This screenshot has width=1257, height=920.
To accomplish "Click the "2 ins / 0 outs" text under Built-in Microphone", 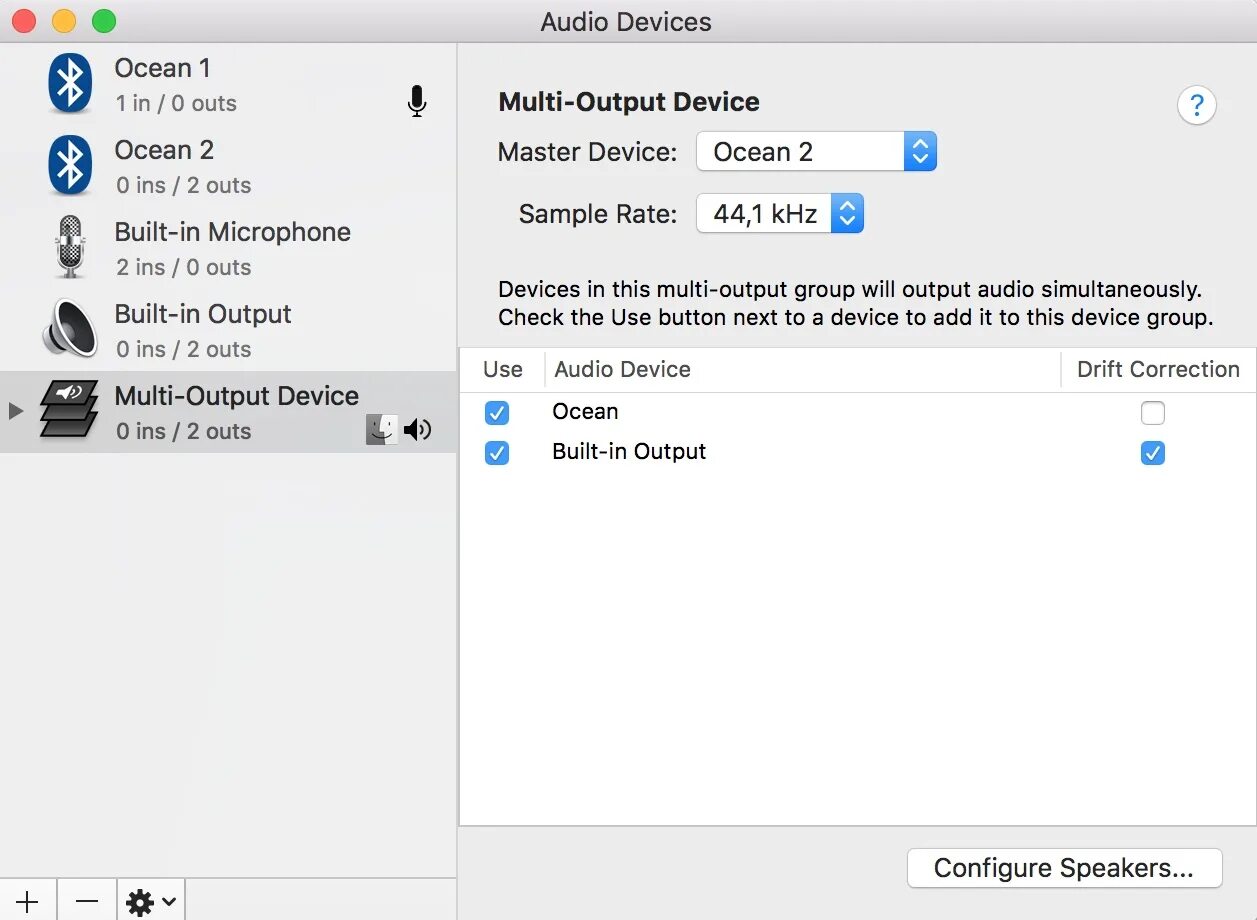I will pyautogui.click(x=184, y=267).
